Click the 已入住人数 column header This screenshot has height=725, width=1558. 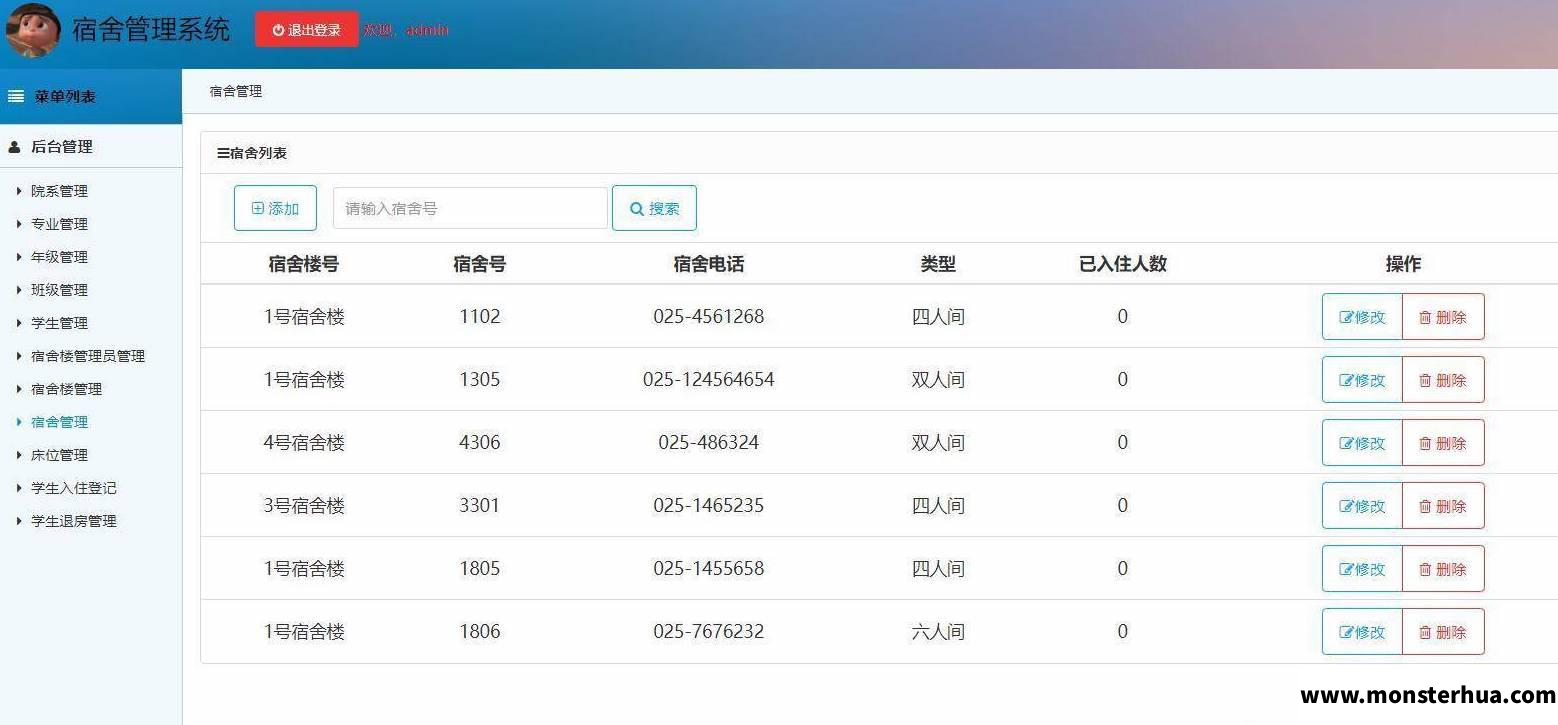[1123, 264]
